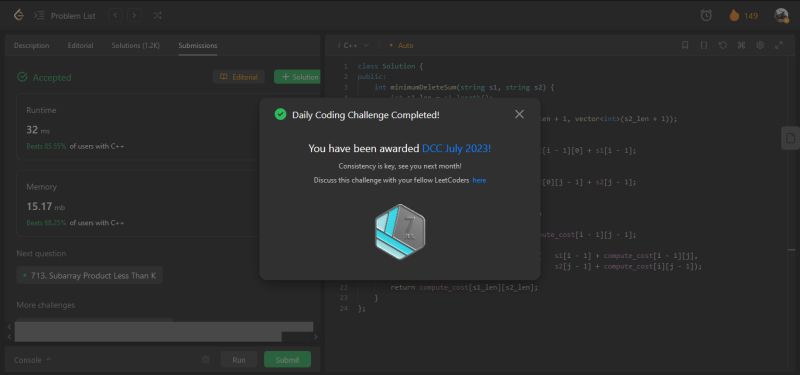Open the Problem List panel
Viewport: 800px width, 375px height.
click(65, 16)
